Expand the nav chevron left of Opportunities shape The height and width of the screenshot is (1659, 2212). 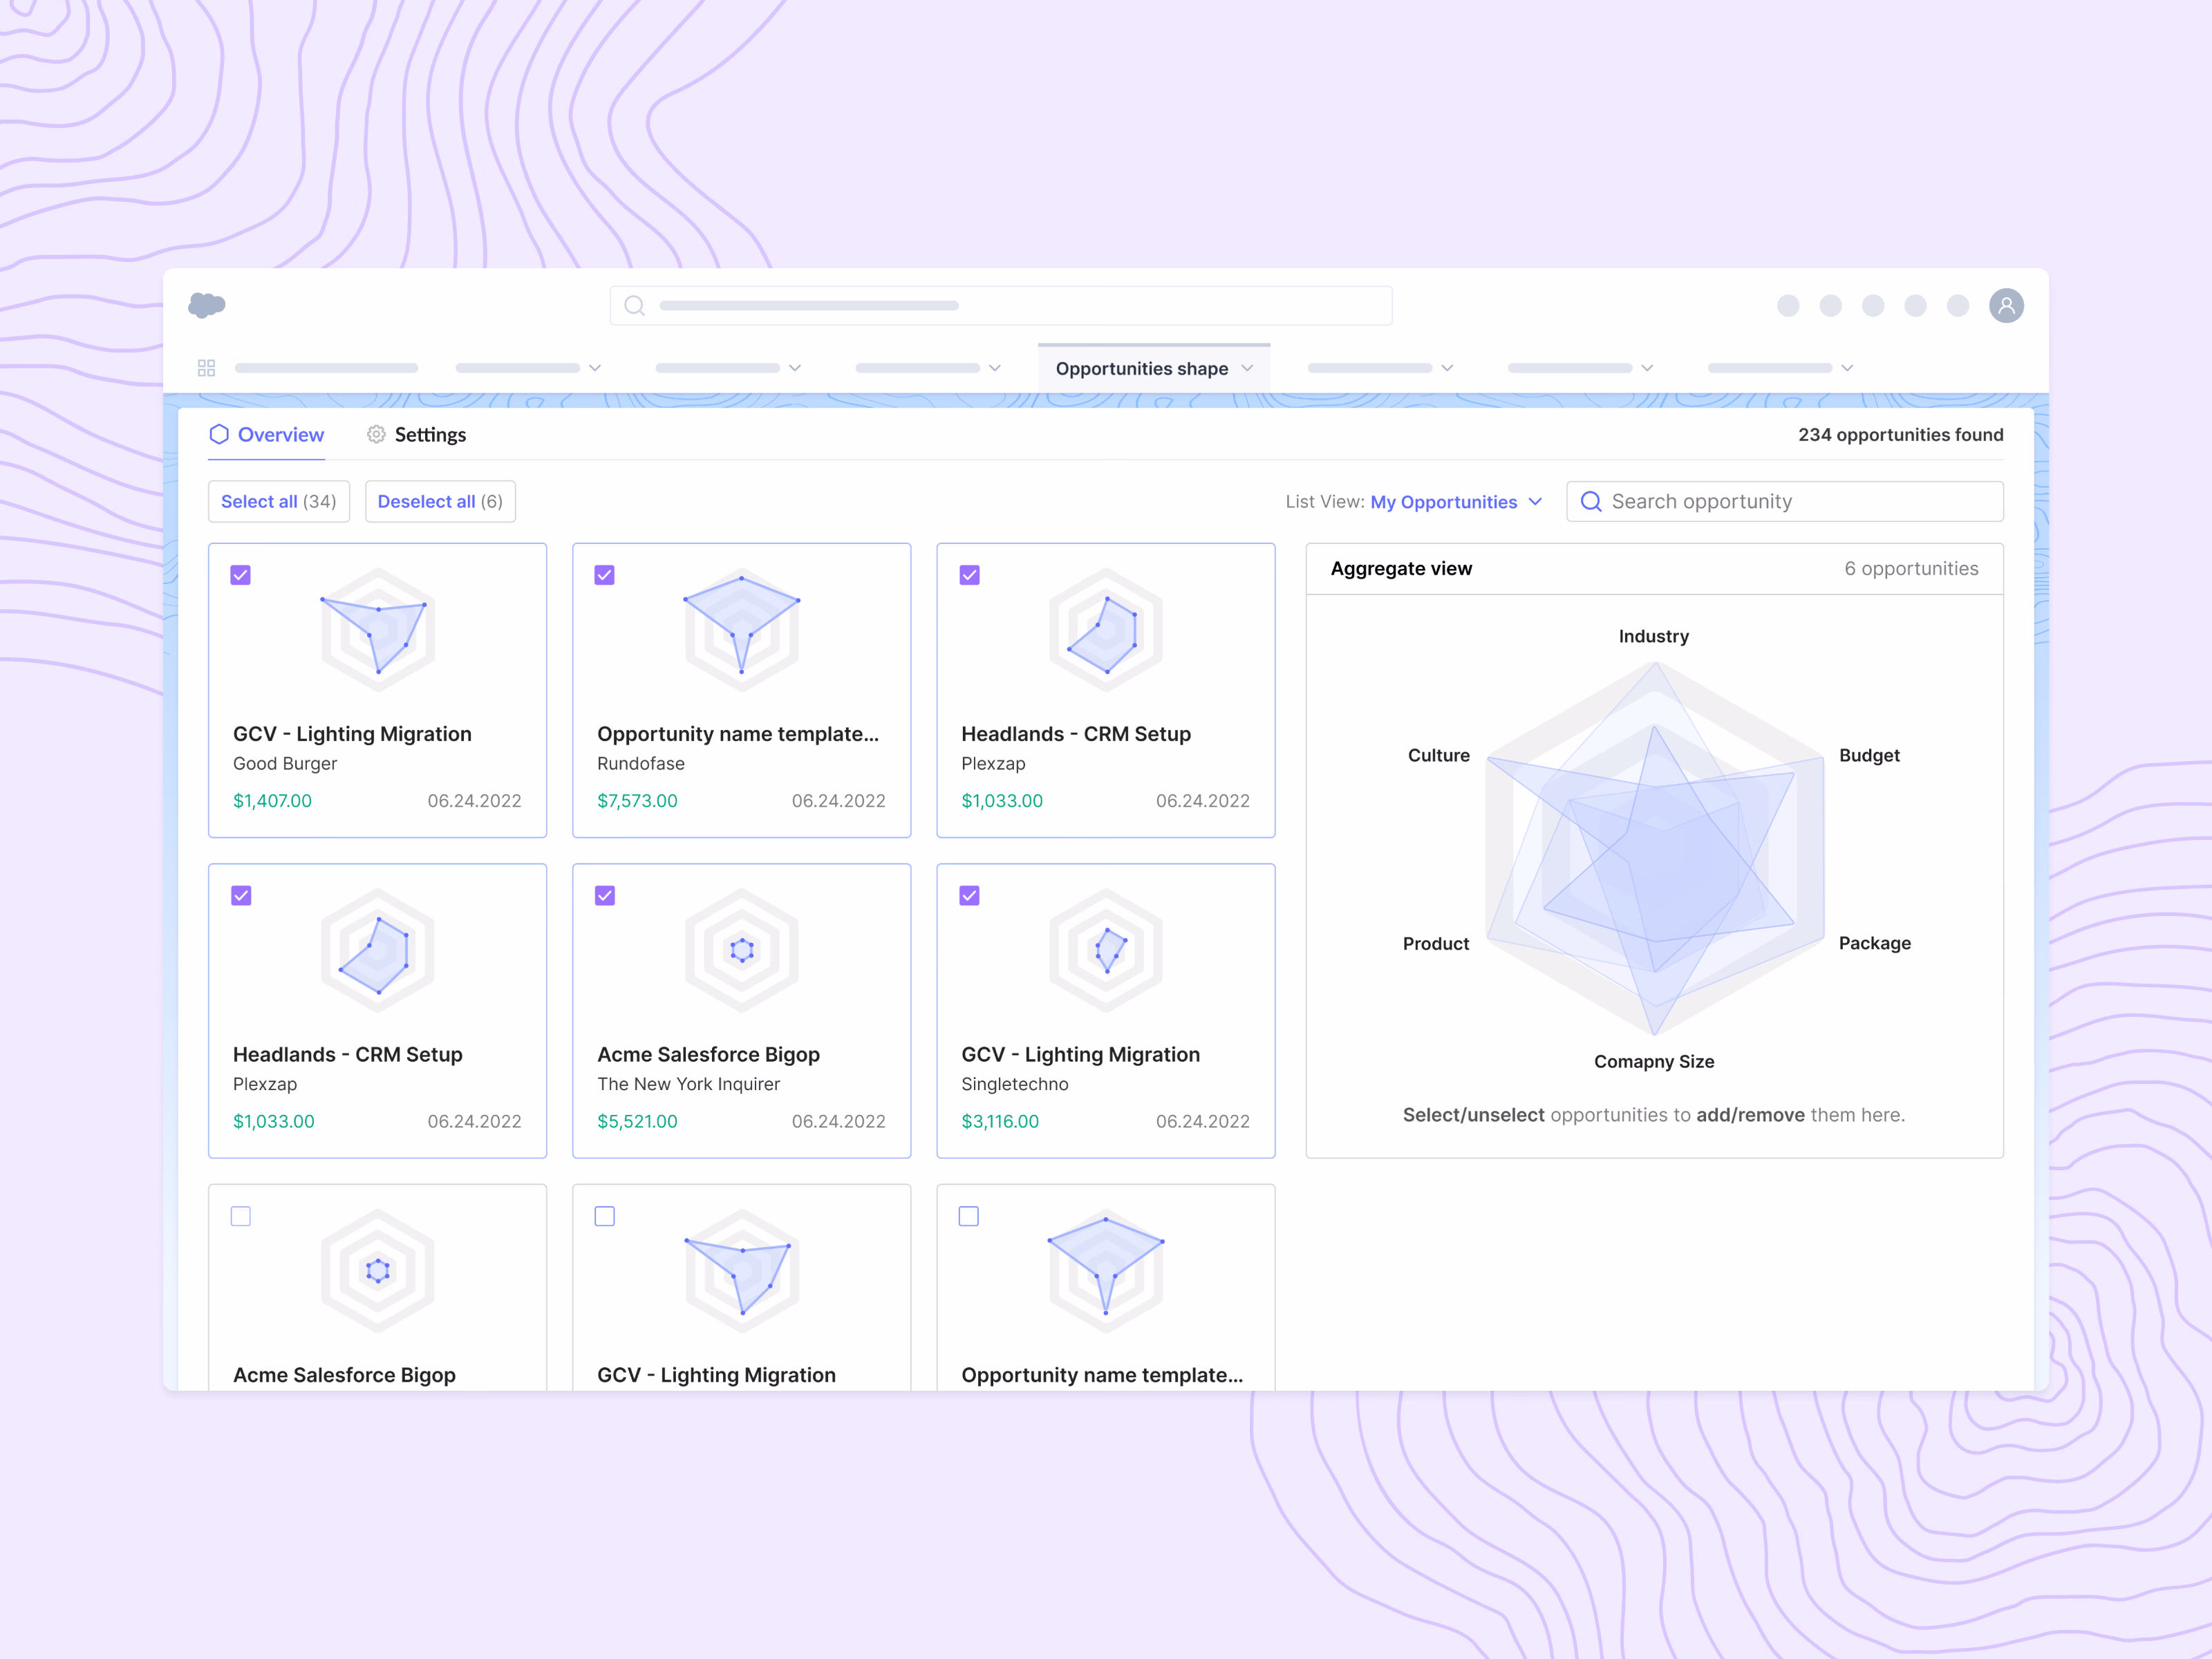[994, 368]
